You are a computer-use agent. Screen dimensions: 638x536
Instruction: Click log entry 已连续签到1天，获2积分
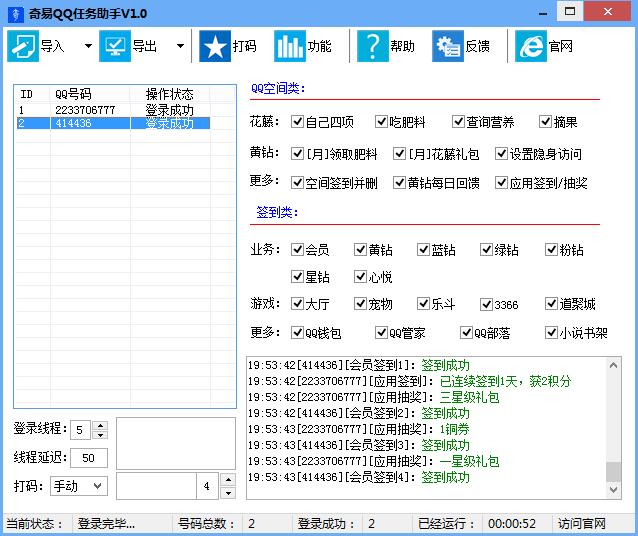point(409,381)
